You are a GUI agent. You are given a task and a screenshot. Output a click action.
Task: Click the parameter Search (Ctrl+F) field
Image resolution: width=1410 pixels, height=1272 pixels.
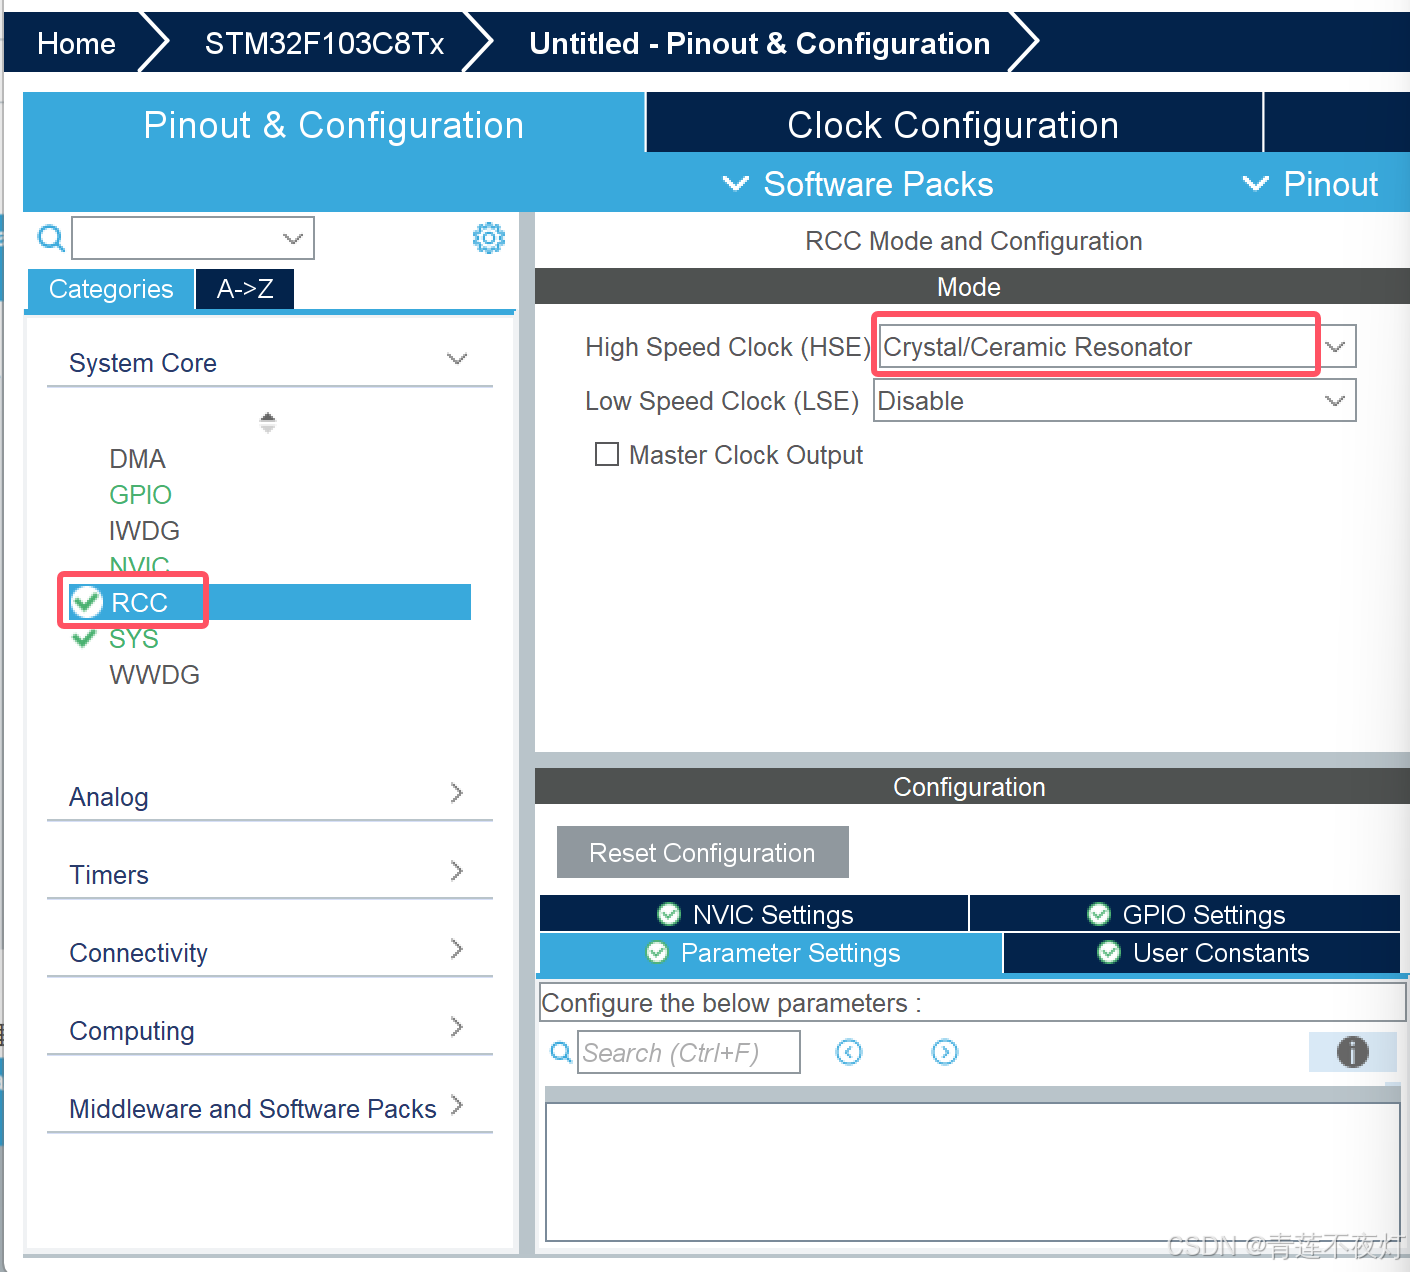[689, 1052]
